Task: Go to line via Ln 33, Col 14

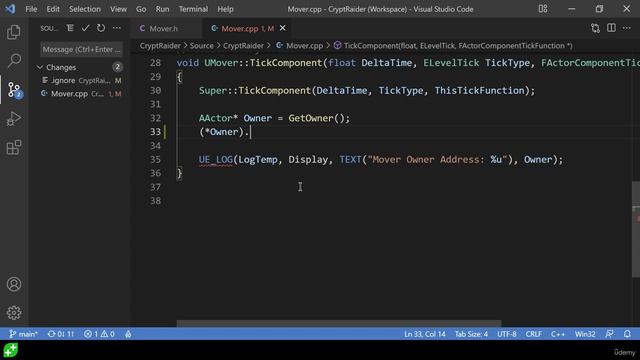Action: coord(424,334)
